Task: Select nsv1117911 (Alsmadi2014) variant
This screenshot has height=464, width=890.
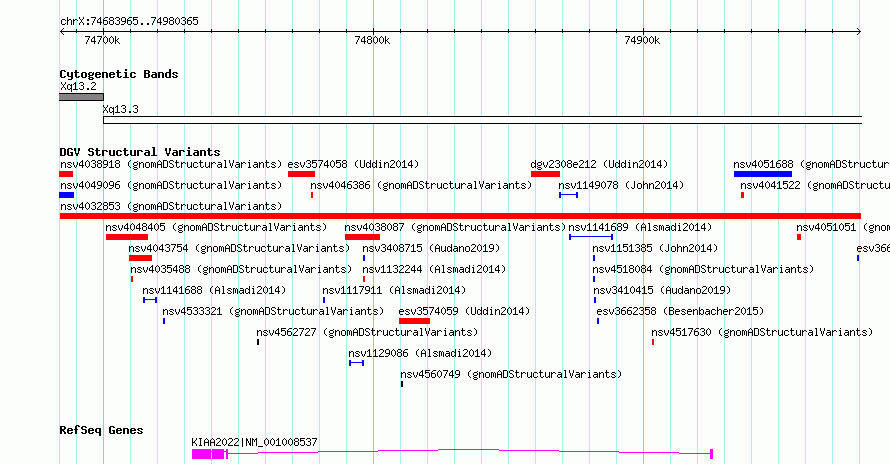Action: pyautogui.click(x=394, y=291)
